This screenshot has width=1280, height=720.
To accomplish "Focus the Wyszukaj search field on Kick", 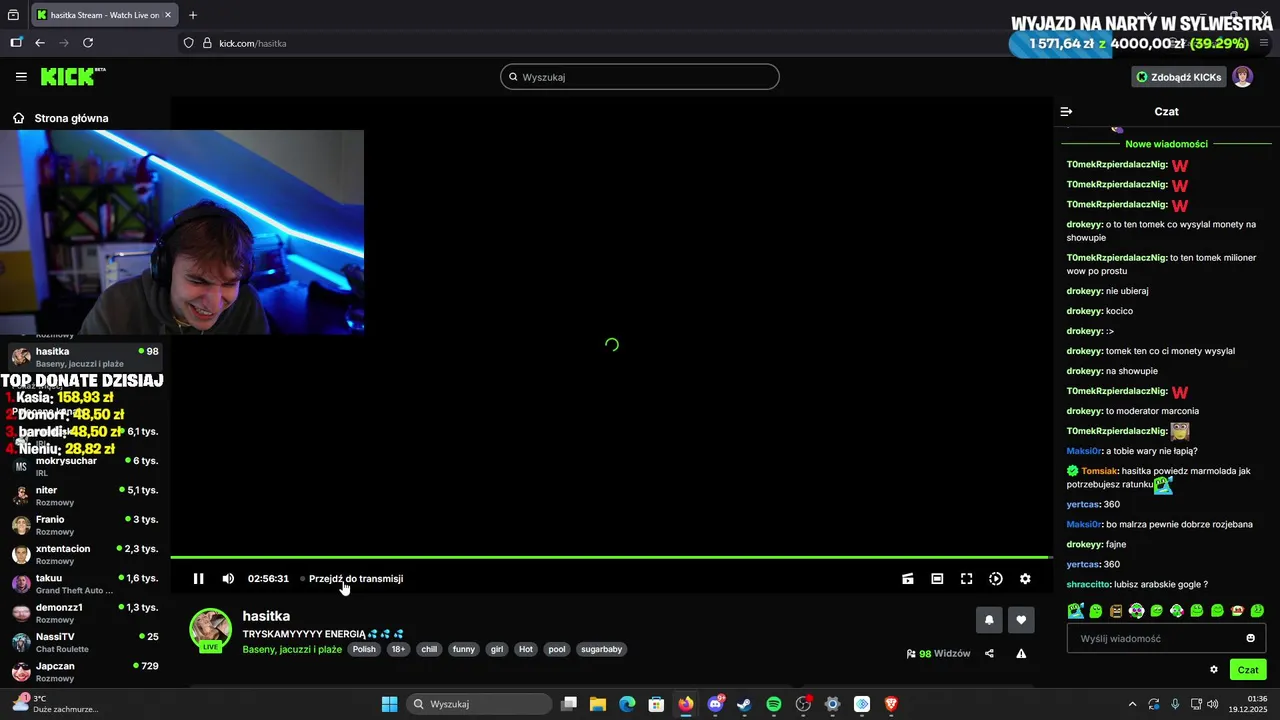I will 640,77.
